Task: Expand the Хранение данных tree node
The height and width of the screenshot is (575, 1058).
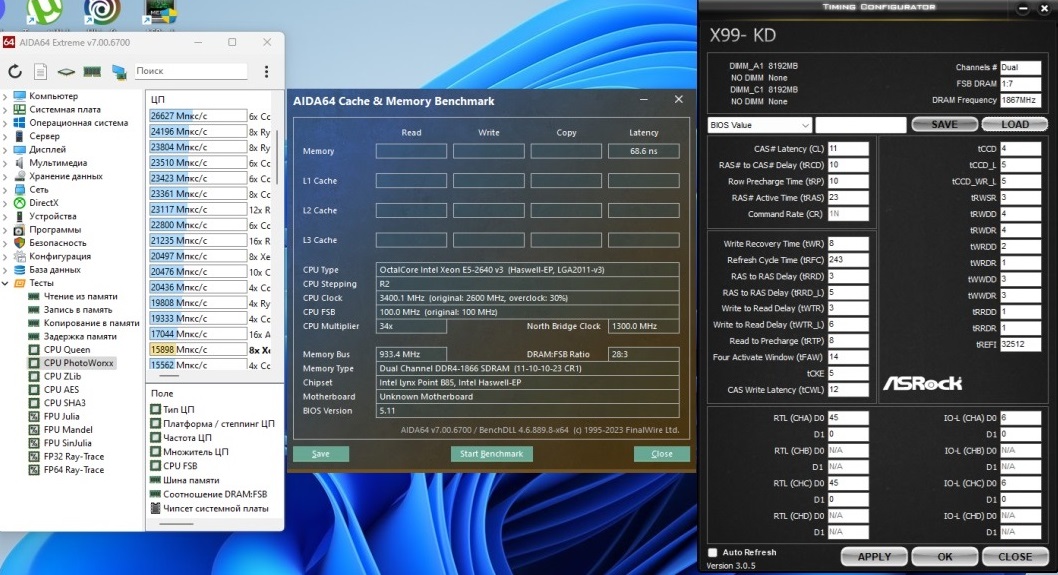Action: click(5, 176)
